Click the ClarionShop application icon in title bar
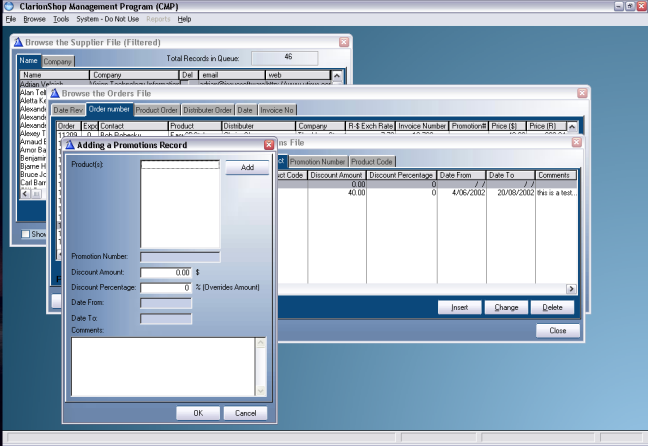This screenshot has width=648, height=446. click(x=9, y=6)
